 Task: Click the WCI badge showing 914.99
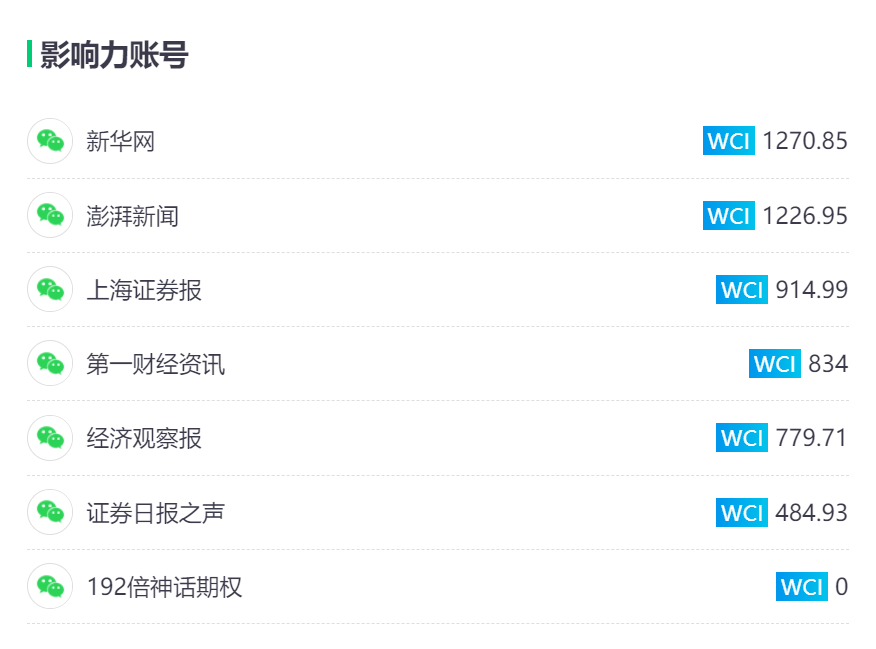(742, 289)
